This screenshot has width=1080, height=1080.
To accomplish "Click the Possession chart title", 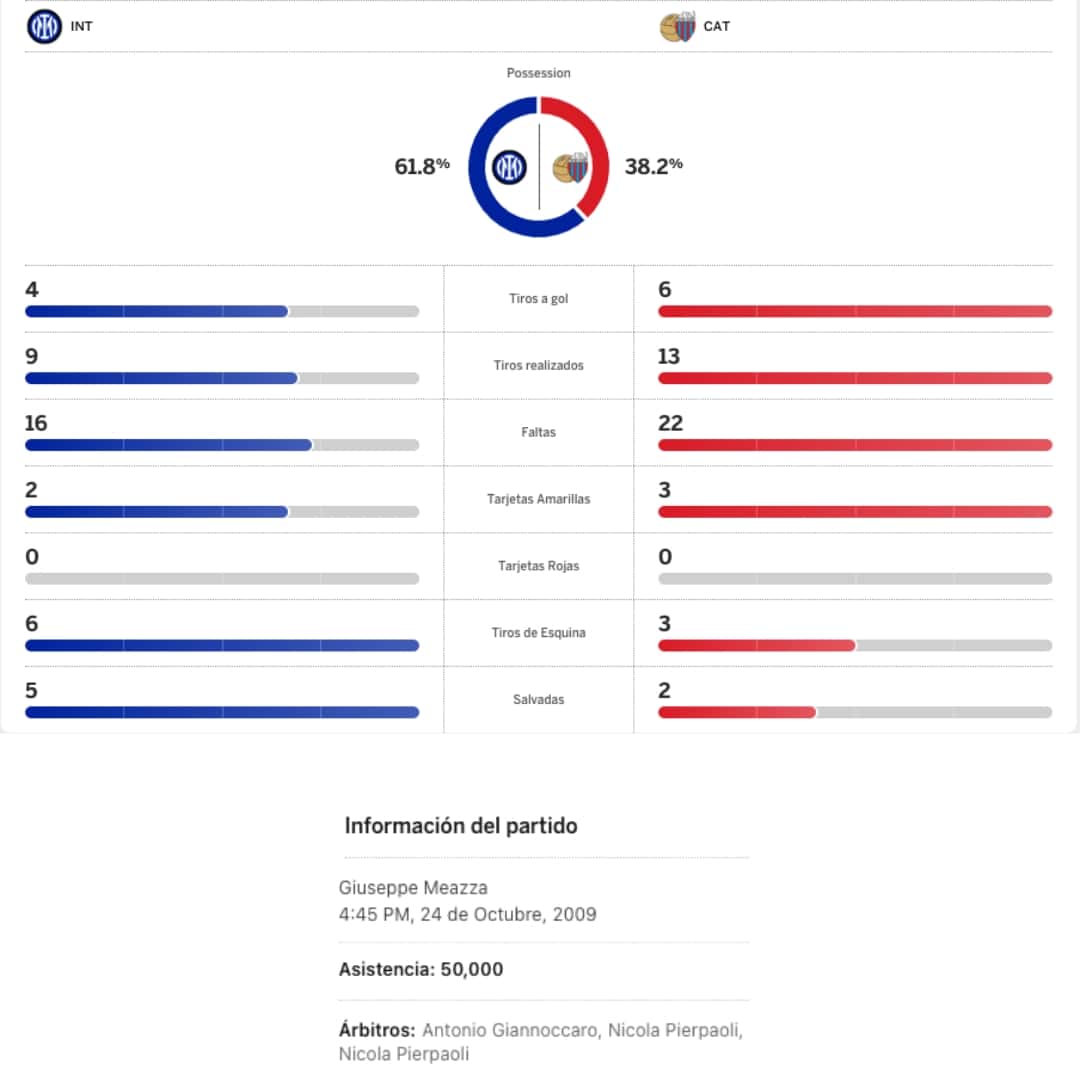I will (538, 73).
